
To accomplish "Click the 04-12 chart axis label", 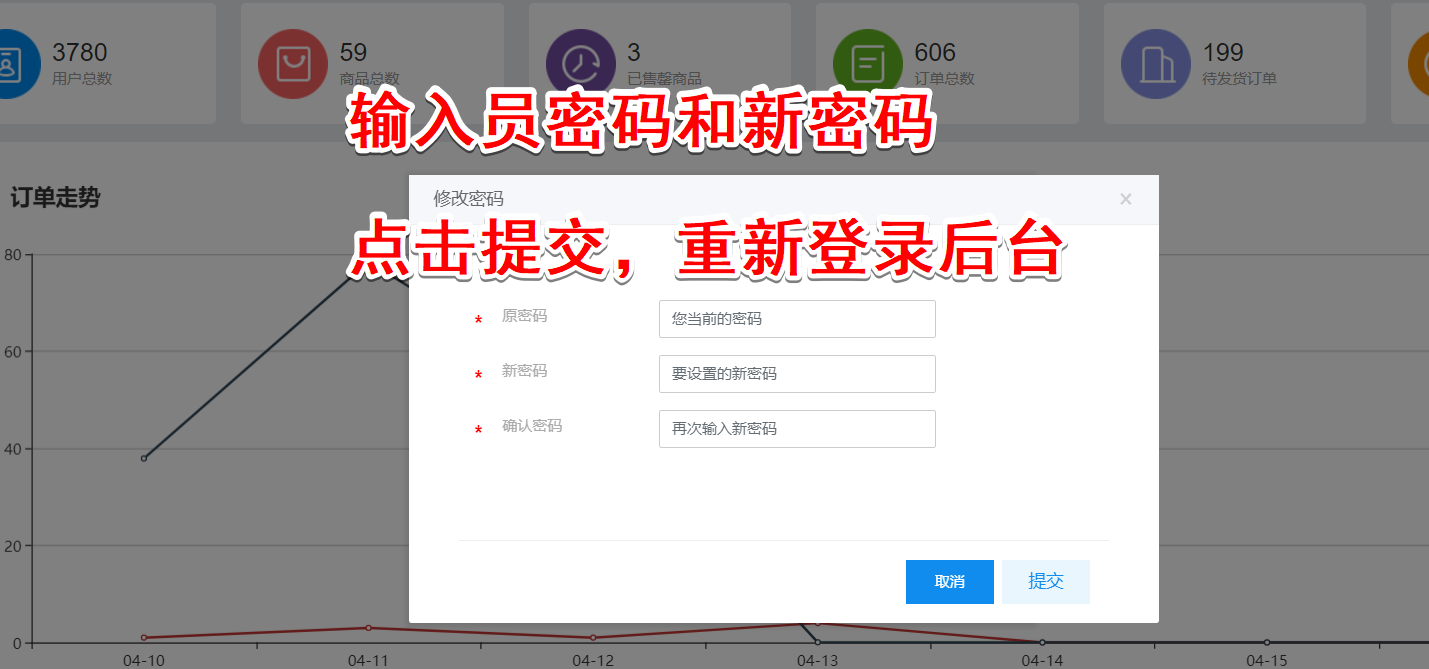I will pos(593,661).
